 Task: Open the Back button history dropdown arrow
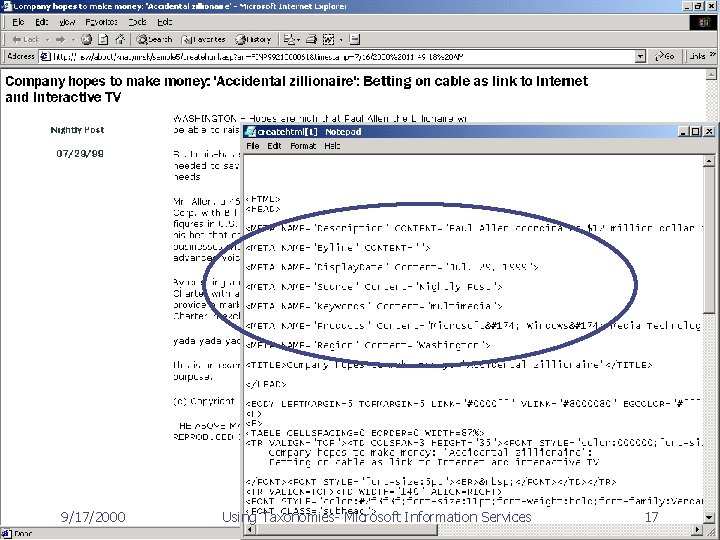pos(47,39)
